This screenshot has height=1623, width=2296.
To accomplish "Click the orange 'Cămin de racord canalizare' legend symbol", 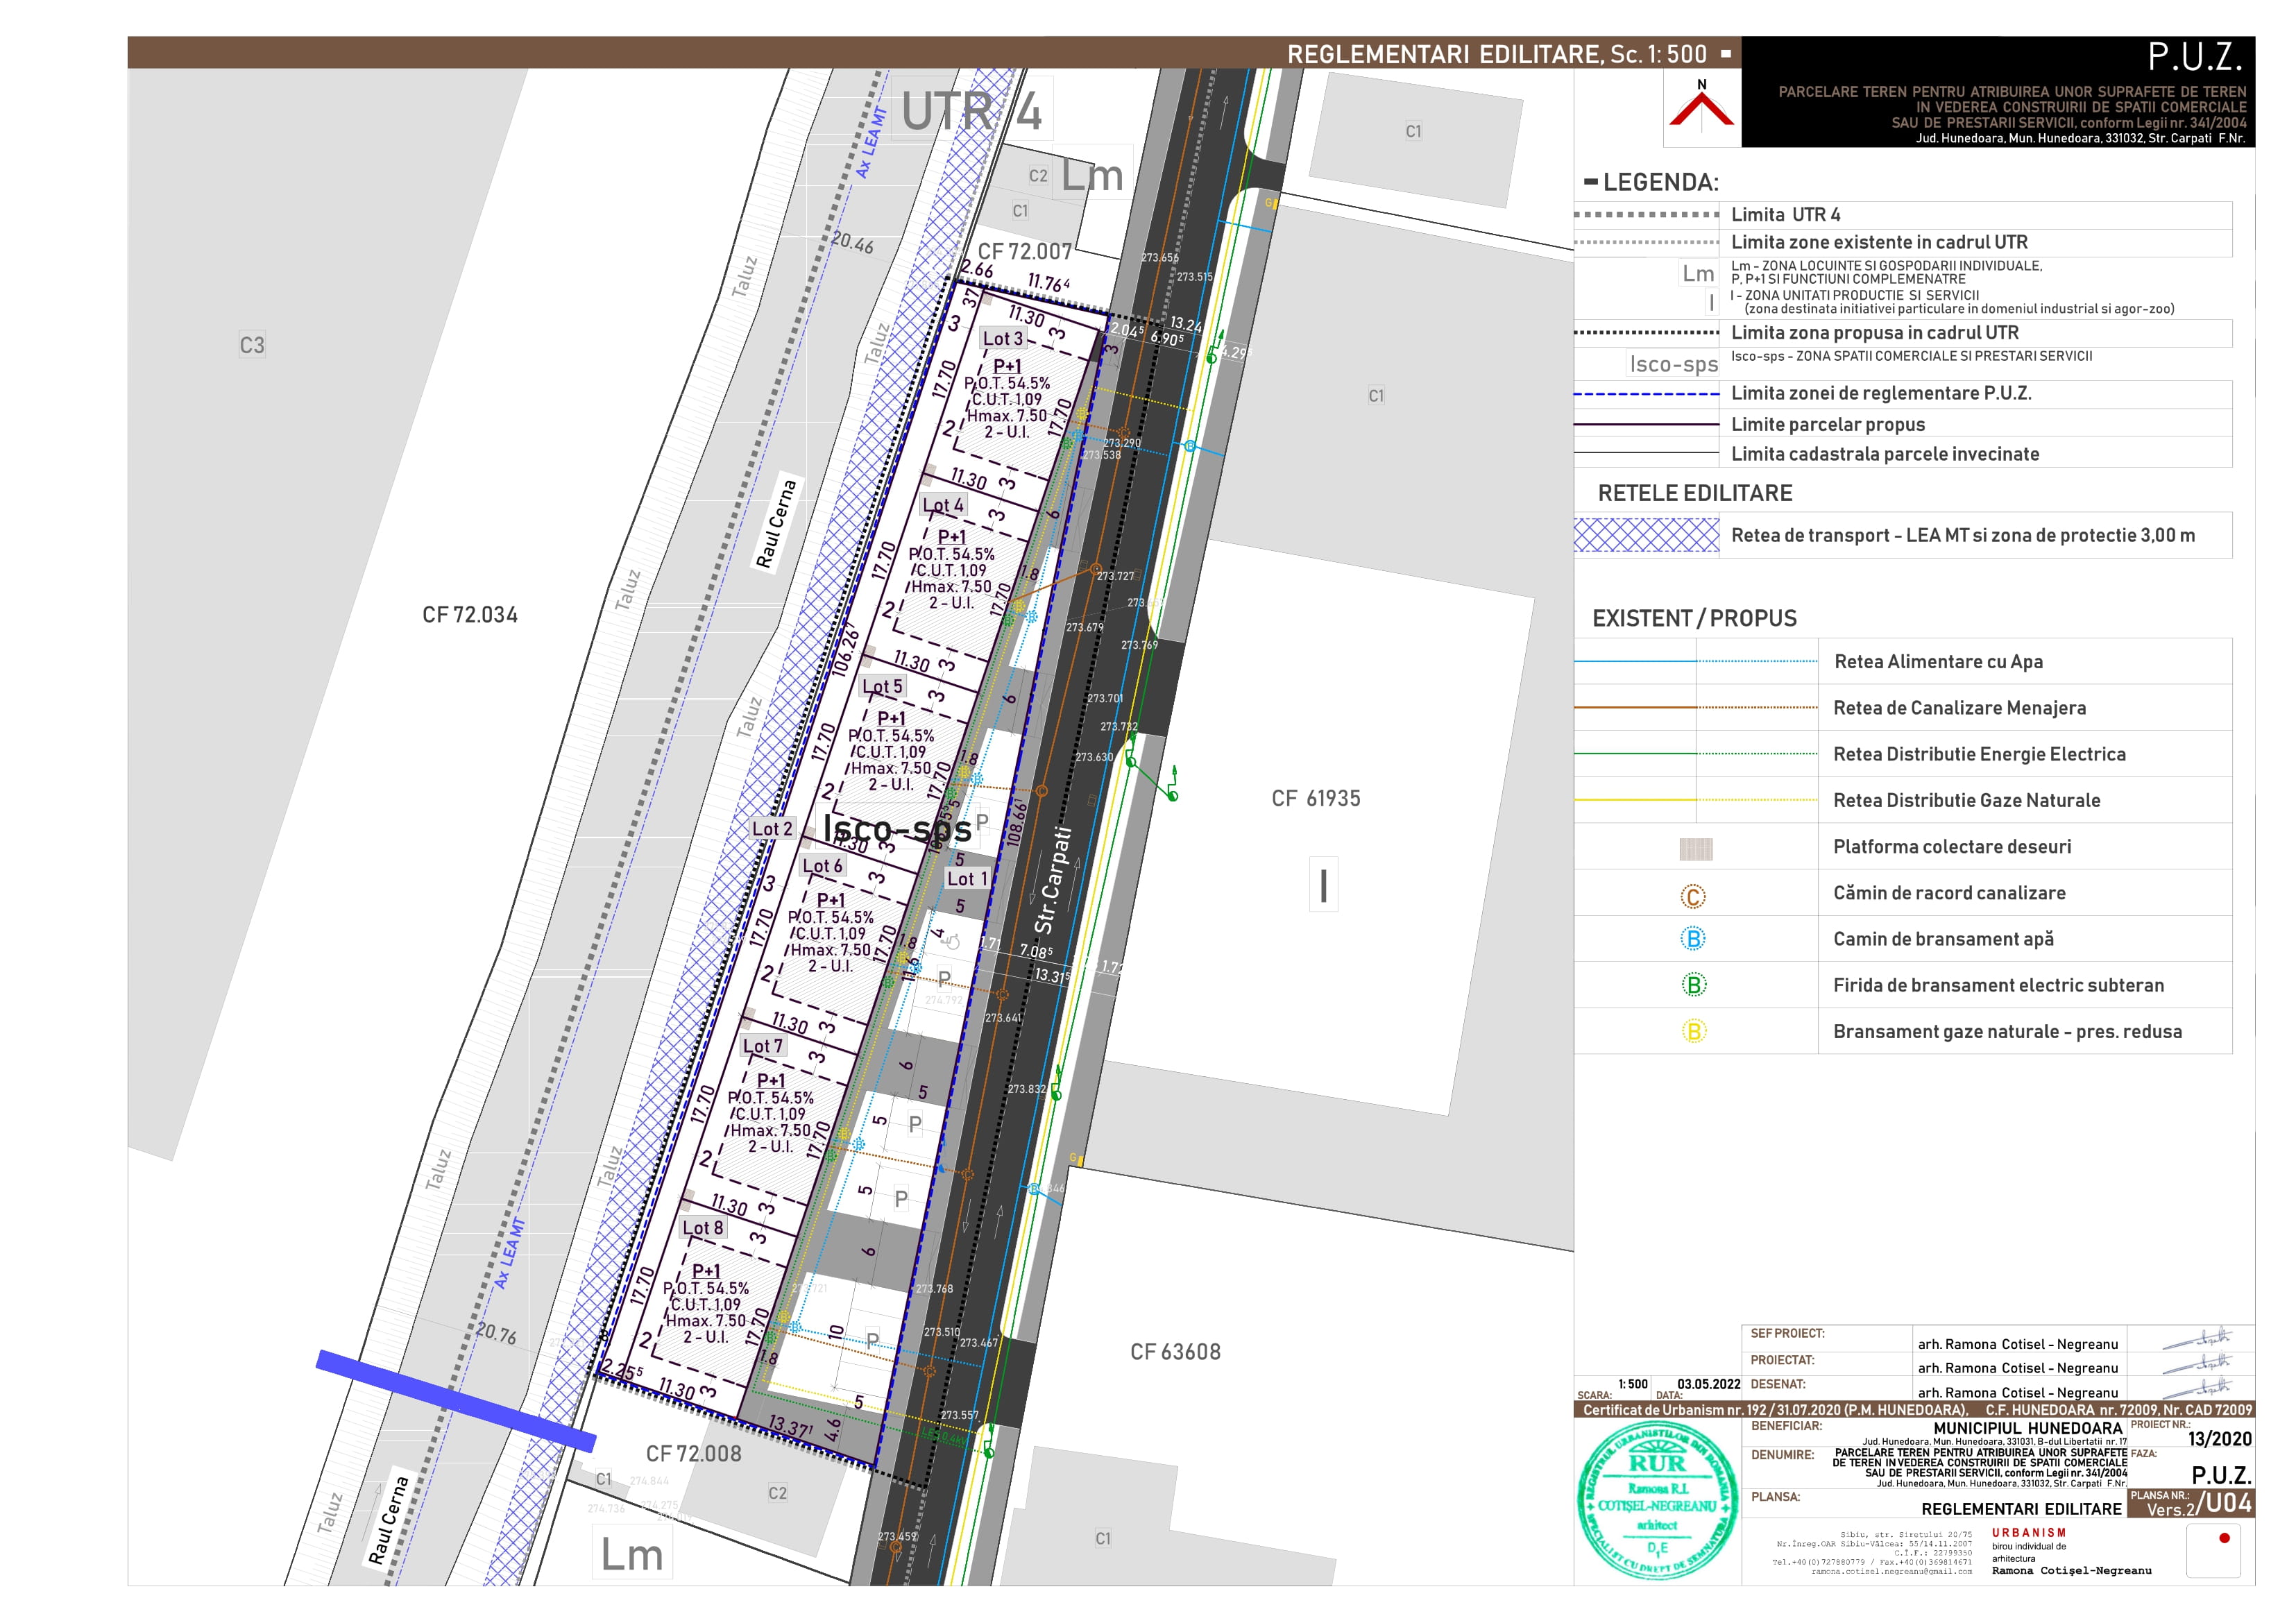I will [1692, 896].
